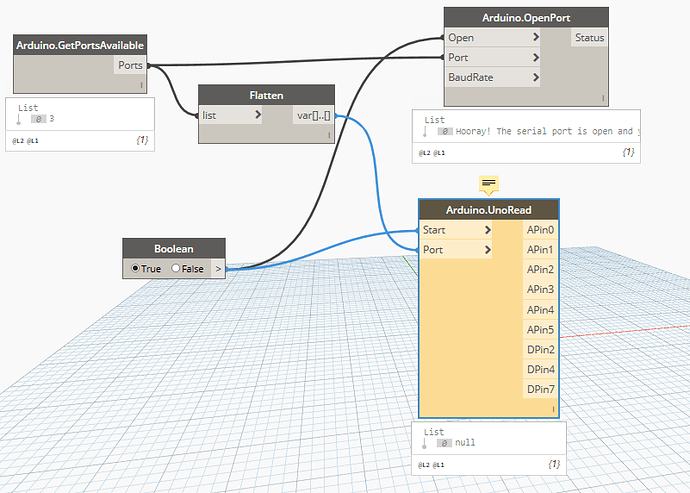Image resolution: width=690 pixels, height=493 pixels.
Task: Click the Start input label on Arduino.UnoRead
Action: click(434, 230)
